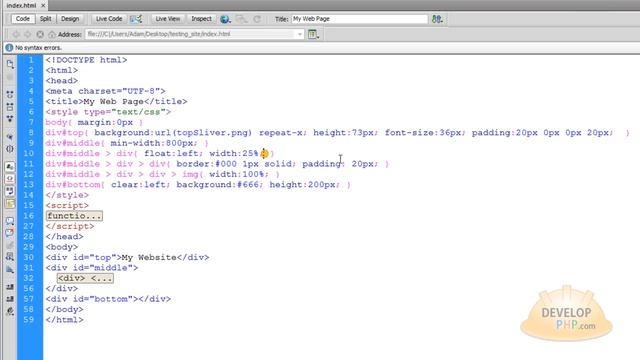Toggle Live View button
The image size is (640, 360).
point(168,19)
